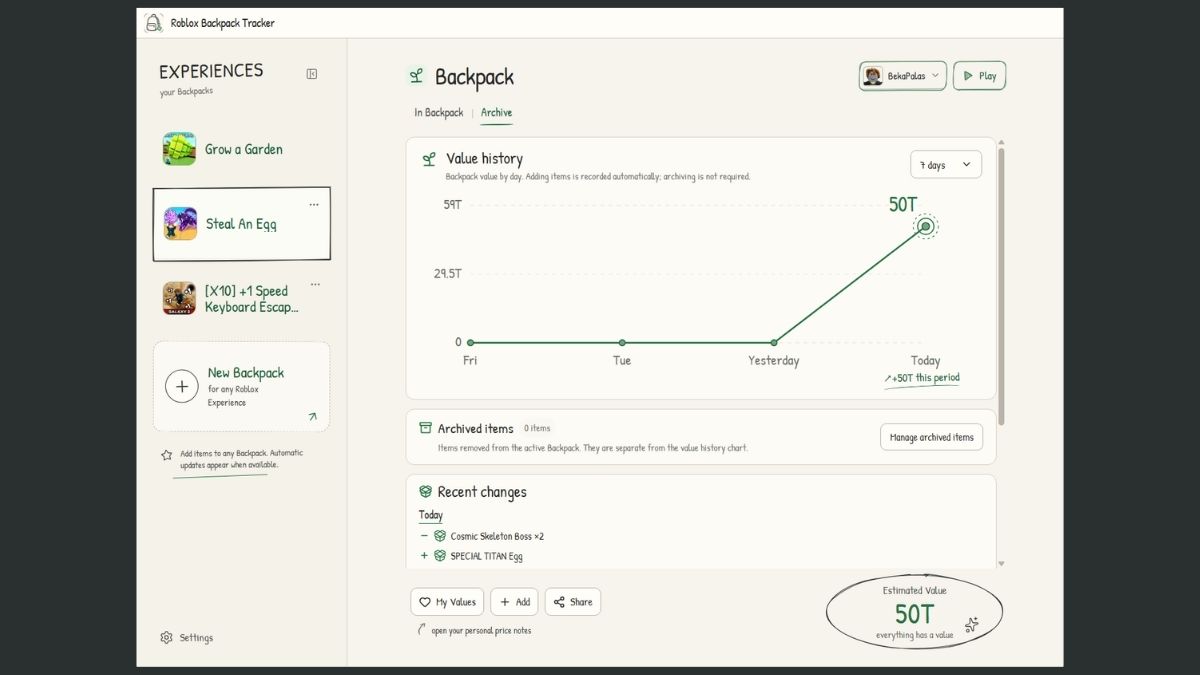The height and width of the screenshot is (675, 1200).
Task: Share the backpack with the Share button
Action: (x=573, y=602)
